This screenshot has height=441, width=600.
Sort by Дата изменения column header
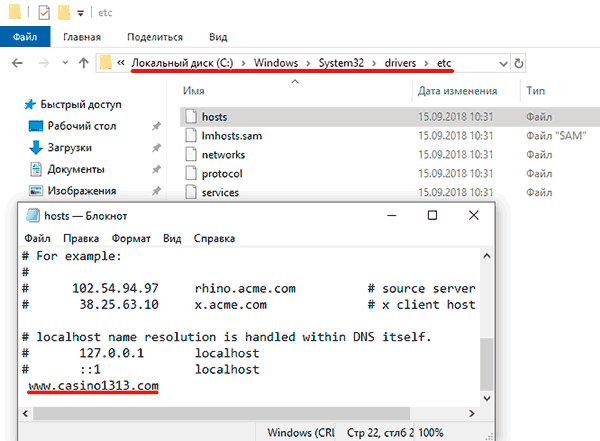click(x=458, y=91)
